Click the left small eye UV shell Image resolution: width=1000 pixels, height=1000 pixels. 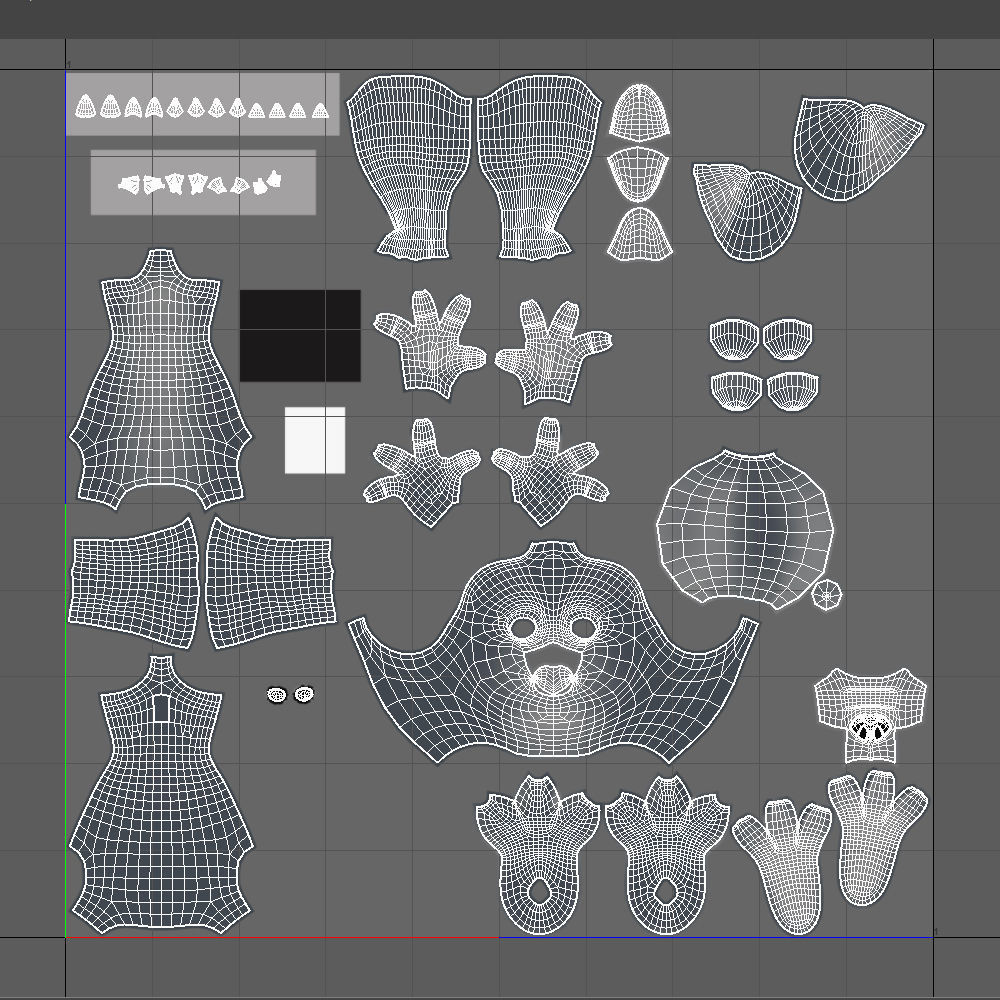(277, 695)
